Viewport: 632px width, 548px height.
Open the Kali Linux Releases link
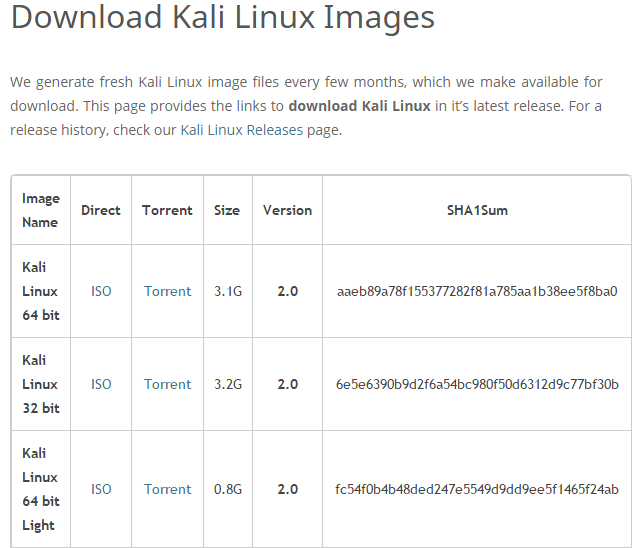[241, 130]
